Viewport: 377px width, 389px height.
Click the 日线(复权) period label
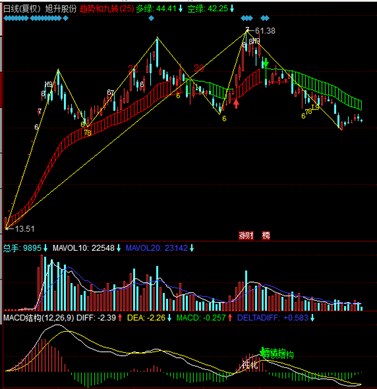click(x=22, y=9)
